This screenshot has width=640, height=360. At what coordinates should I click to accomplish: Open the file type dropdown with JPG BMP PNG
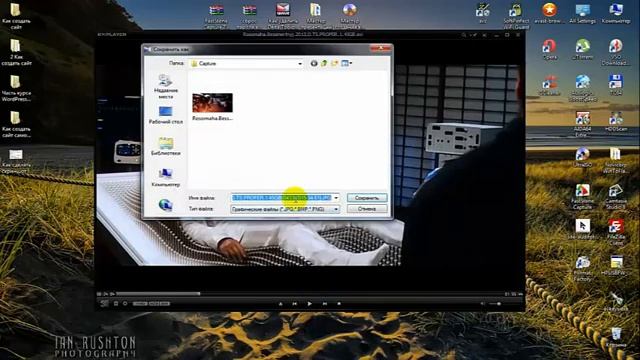coord(285,209)
